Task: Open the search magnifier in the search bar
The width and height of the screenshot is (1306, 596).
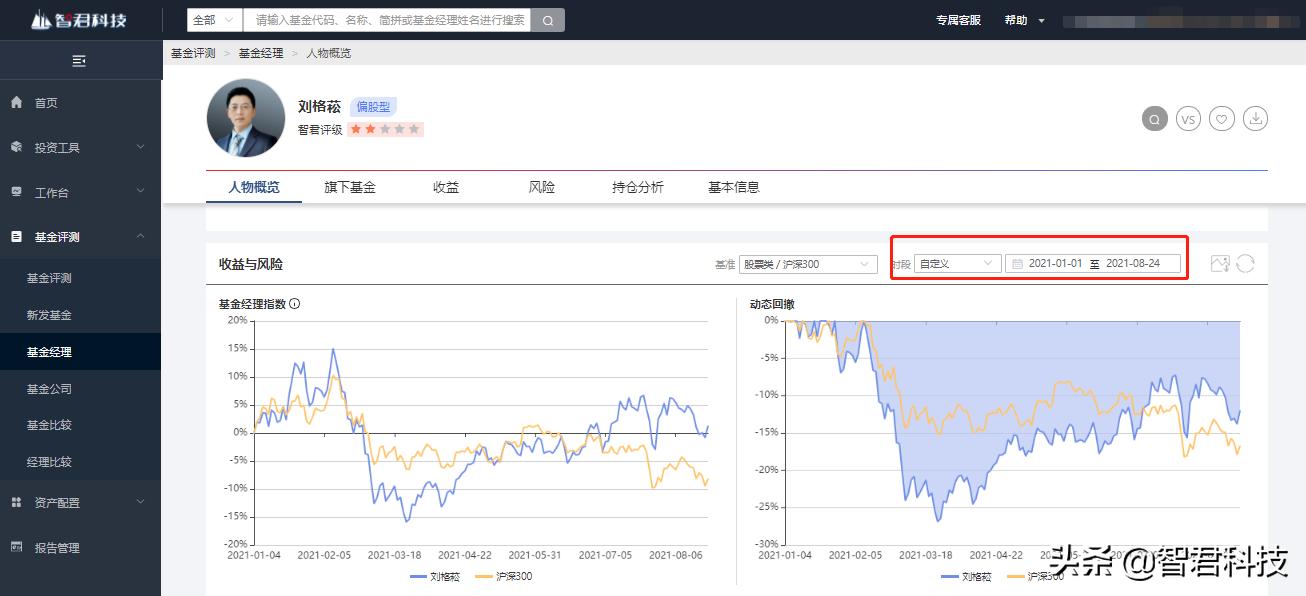Action: coord(546,19)
